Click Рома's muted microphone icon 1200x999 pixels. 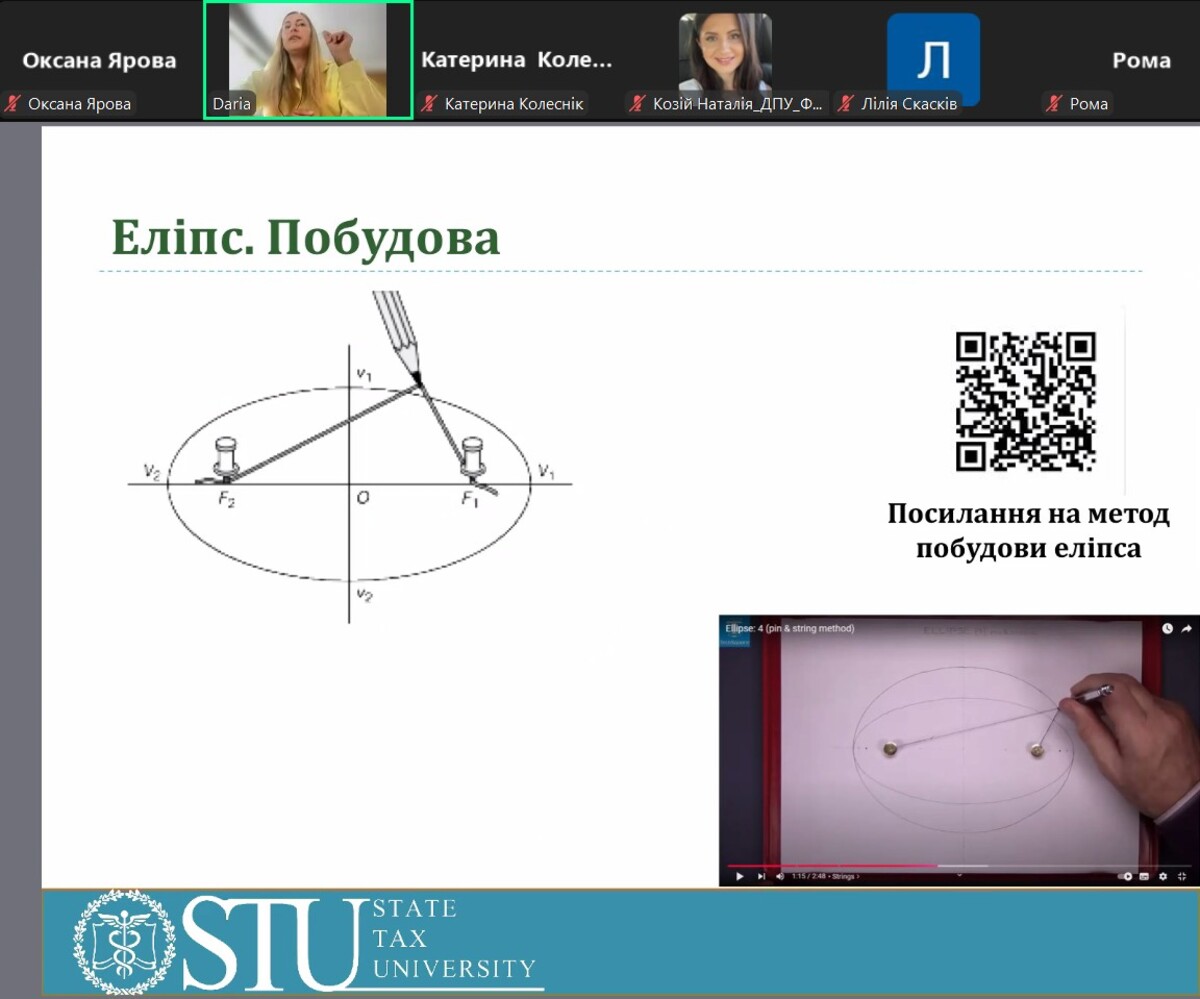(x=1053, y=104)
